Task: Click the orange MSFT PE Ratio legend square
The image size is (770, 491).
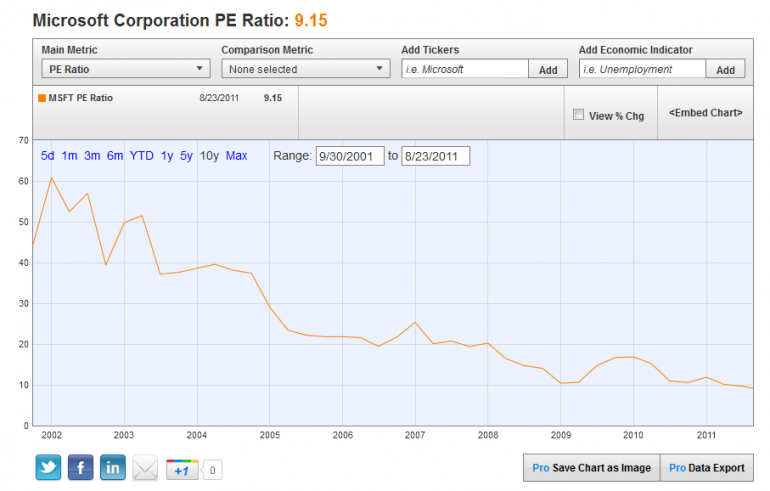Action: (42, 98)
